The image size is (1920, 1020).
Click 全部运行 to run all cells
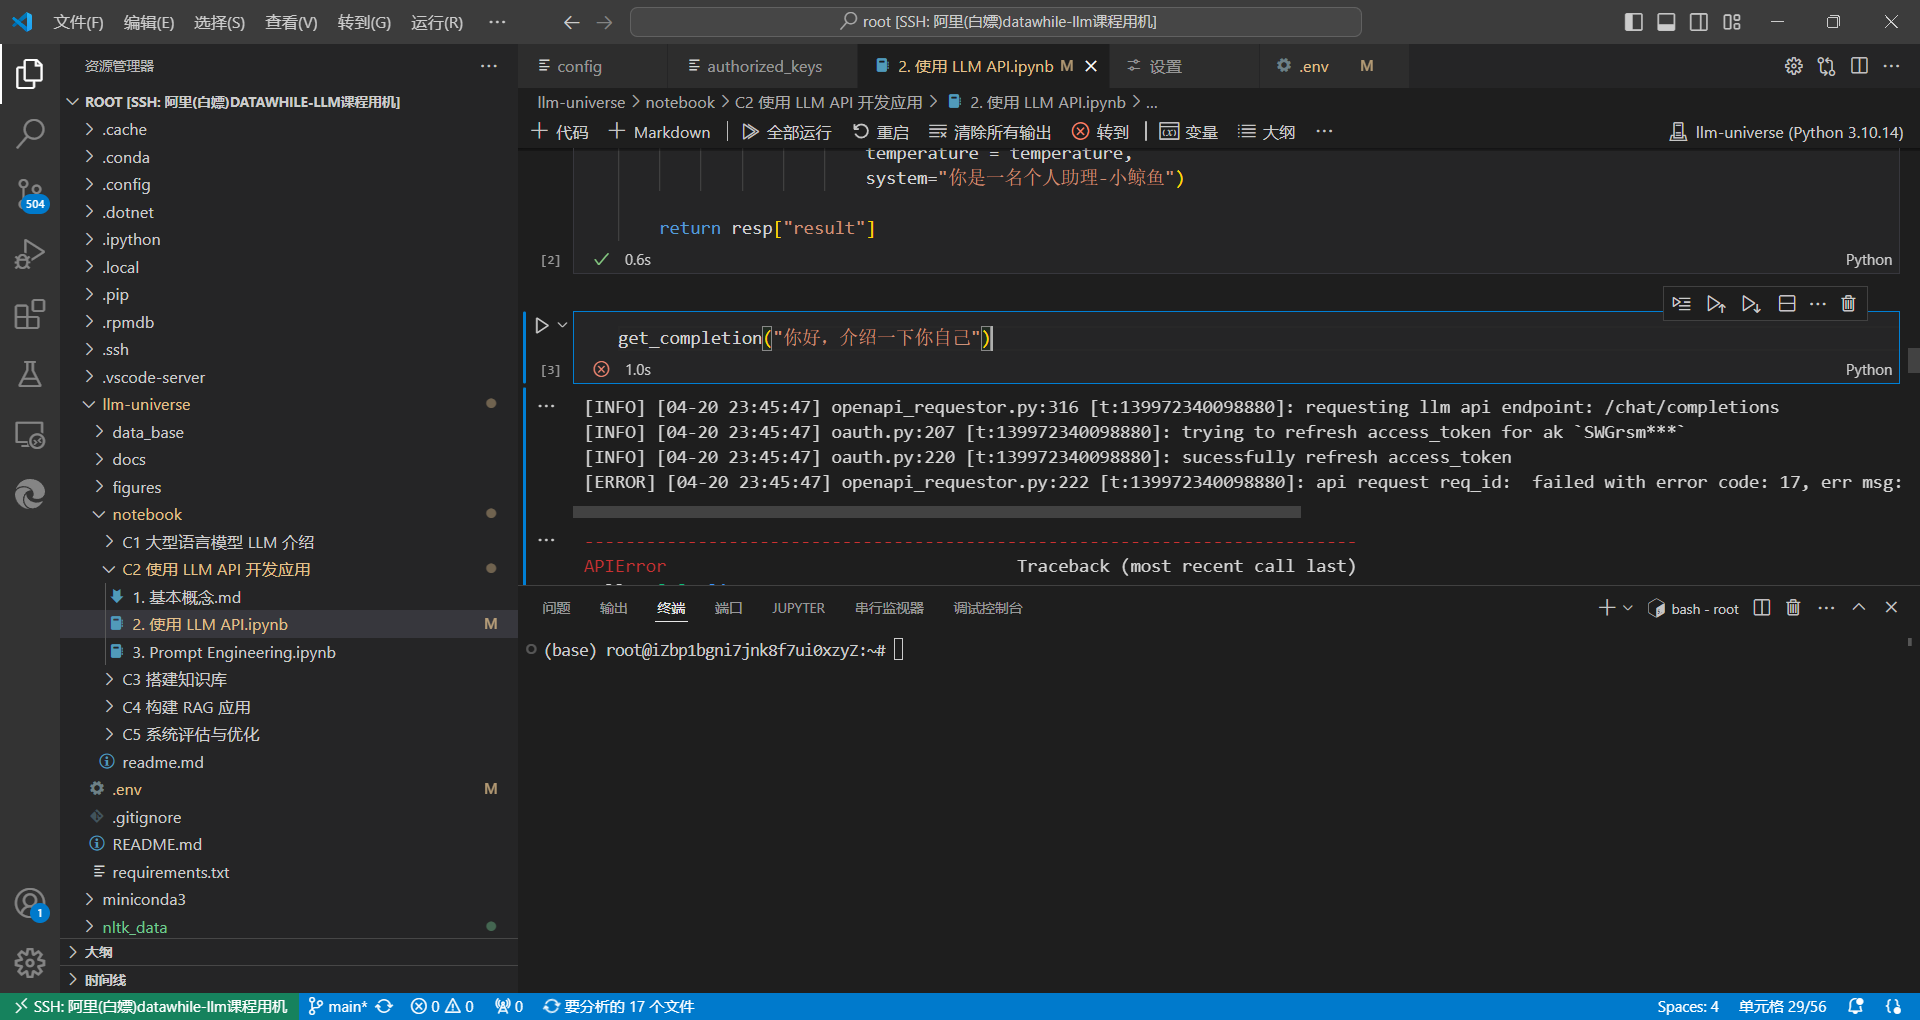(787, 132)
